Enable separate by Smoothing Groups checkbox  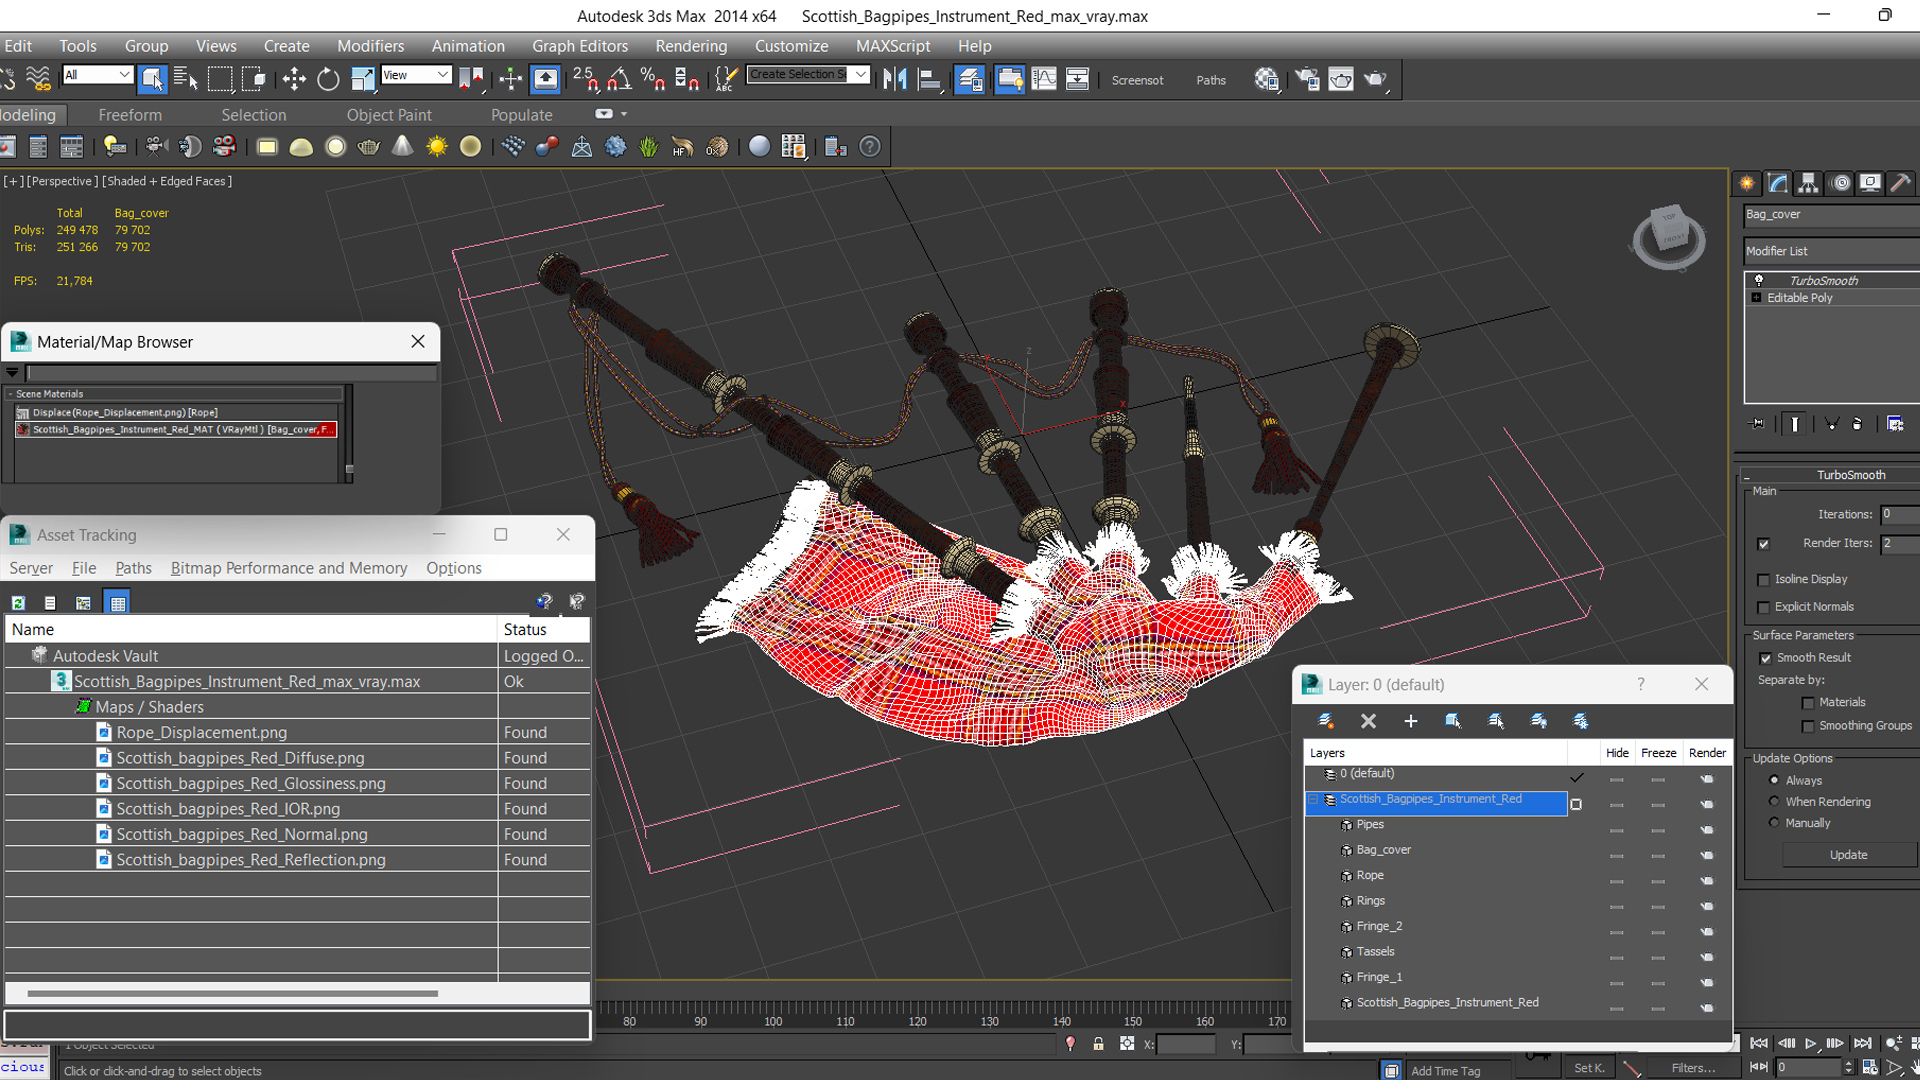pos(1808,727)
